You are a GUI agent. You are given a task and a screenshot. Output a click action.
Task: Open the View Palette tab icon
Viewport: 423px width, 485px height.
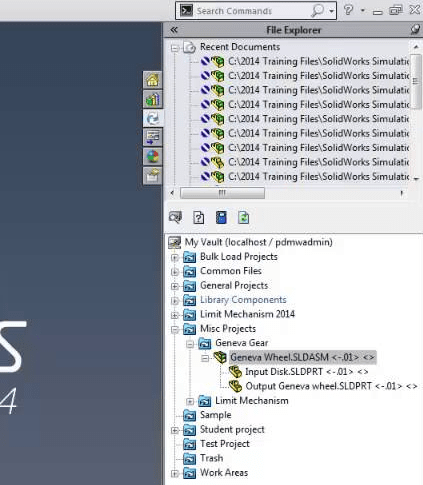coord(153,137)
